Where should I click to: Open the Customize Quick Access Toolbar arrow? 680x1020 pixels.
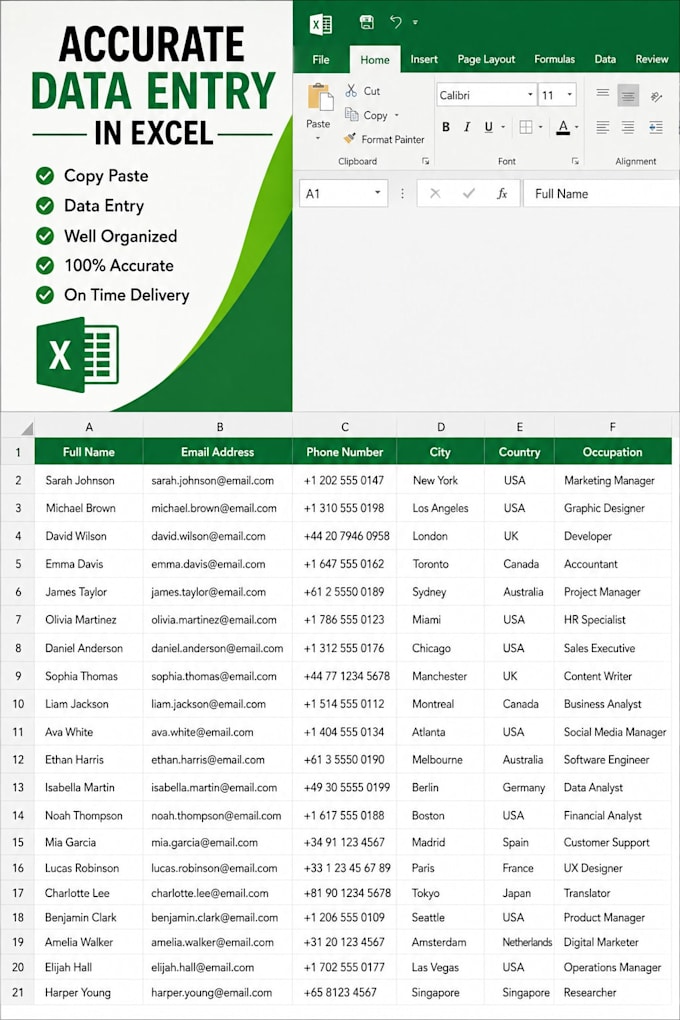415,22
